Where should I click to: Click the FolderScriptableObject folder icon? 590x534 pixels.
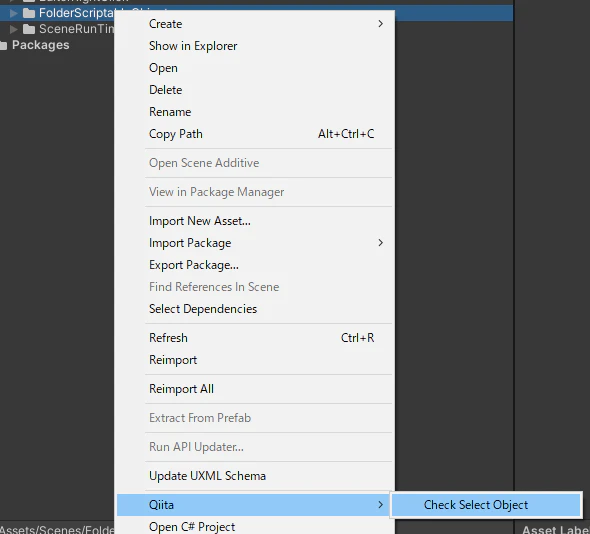(29, 14)
